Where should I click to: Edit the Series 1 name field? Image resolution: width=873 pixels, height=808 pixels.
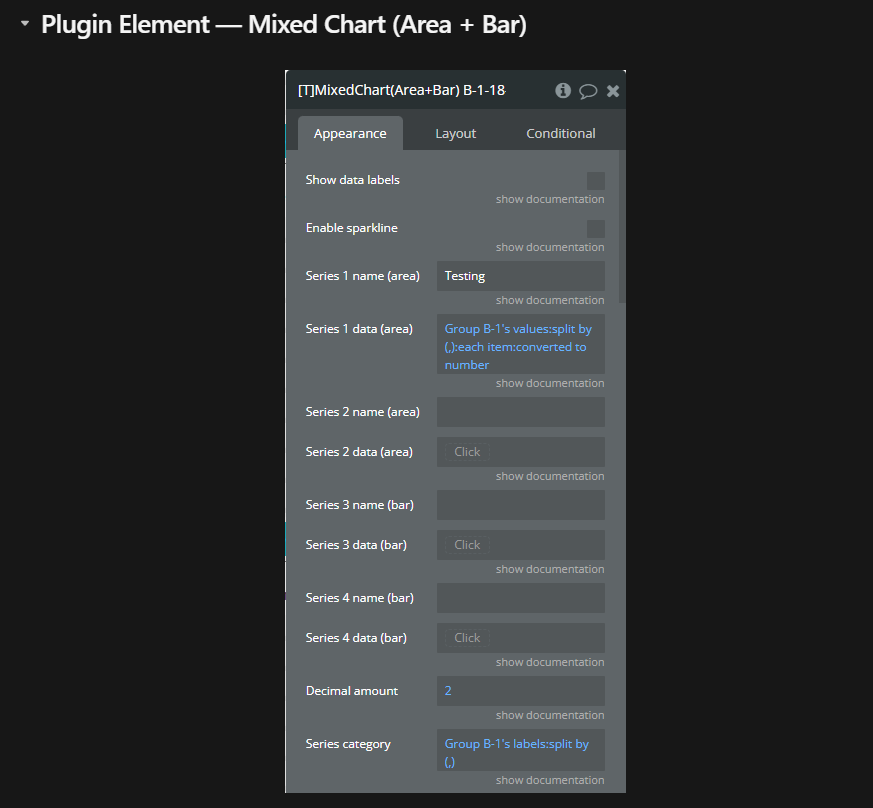pos(520,276)
